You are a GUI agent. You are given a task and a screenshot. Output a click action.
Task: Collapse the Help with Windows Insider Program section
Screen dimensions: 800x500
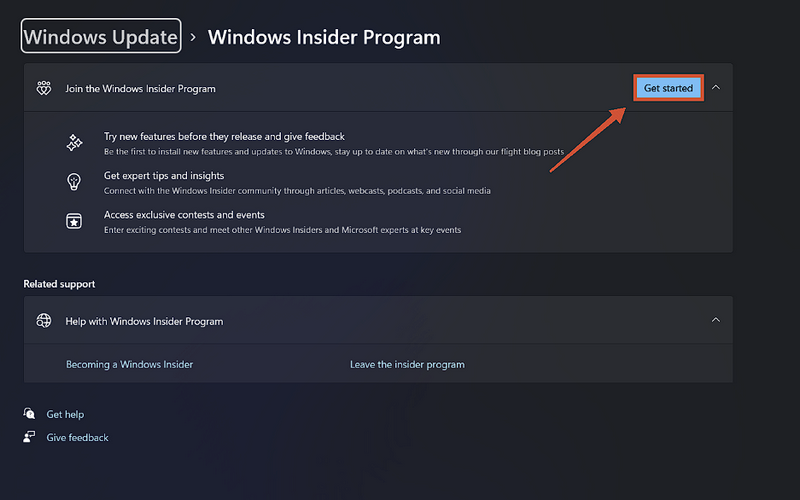pyautogui.click(x=716, y=320)
